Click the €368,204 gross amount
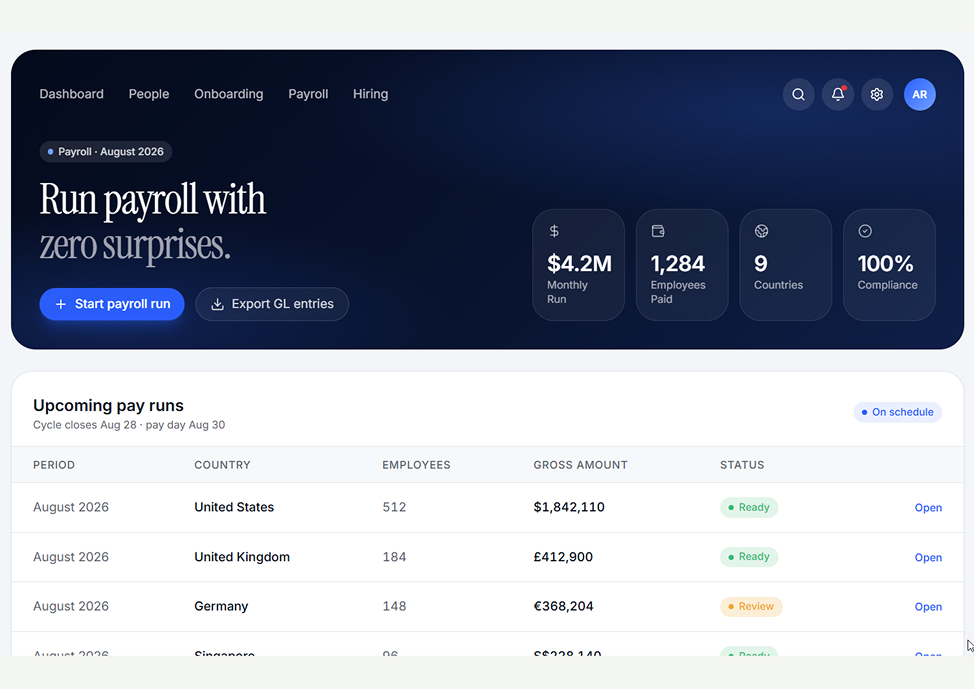Viewport: 974px width, 689px height. point(563,606)
